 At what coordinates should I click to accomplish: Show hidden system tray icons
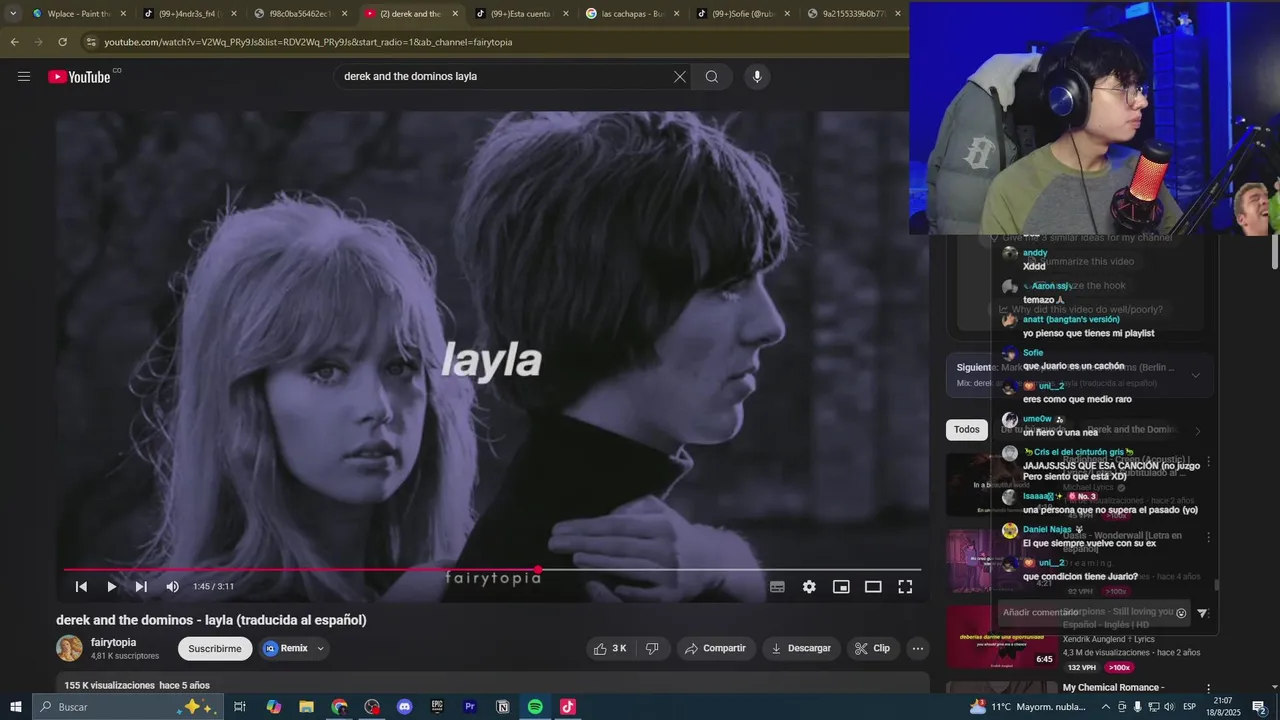1106,707
